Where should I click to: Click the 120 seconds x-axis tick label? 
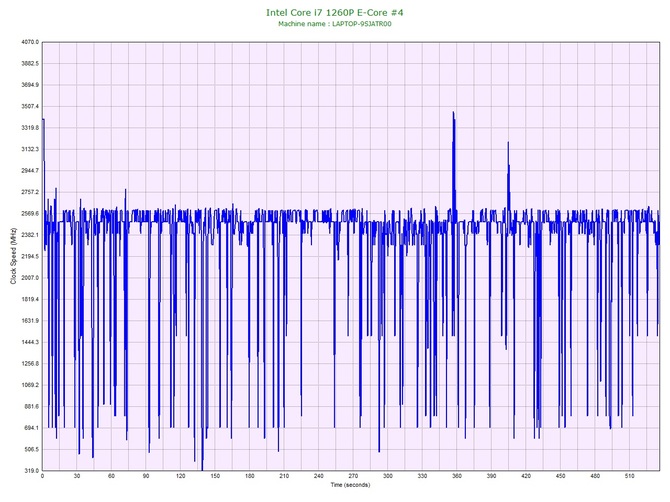point(181,476)
